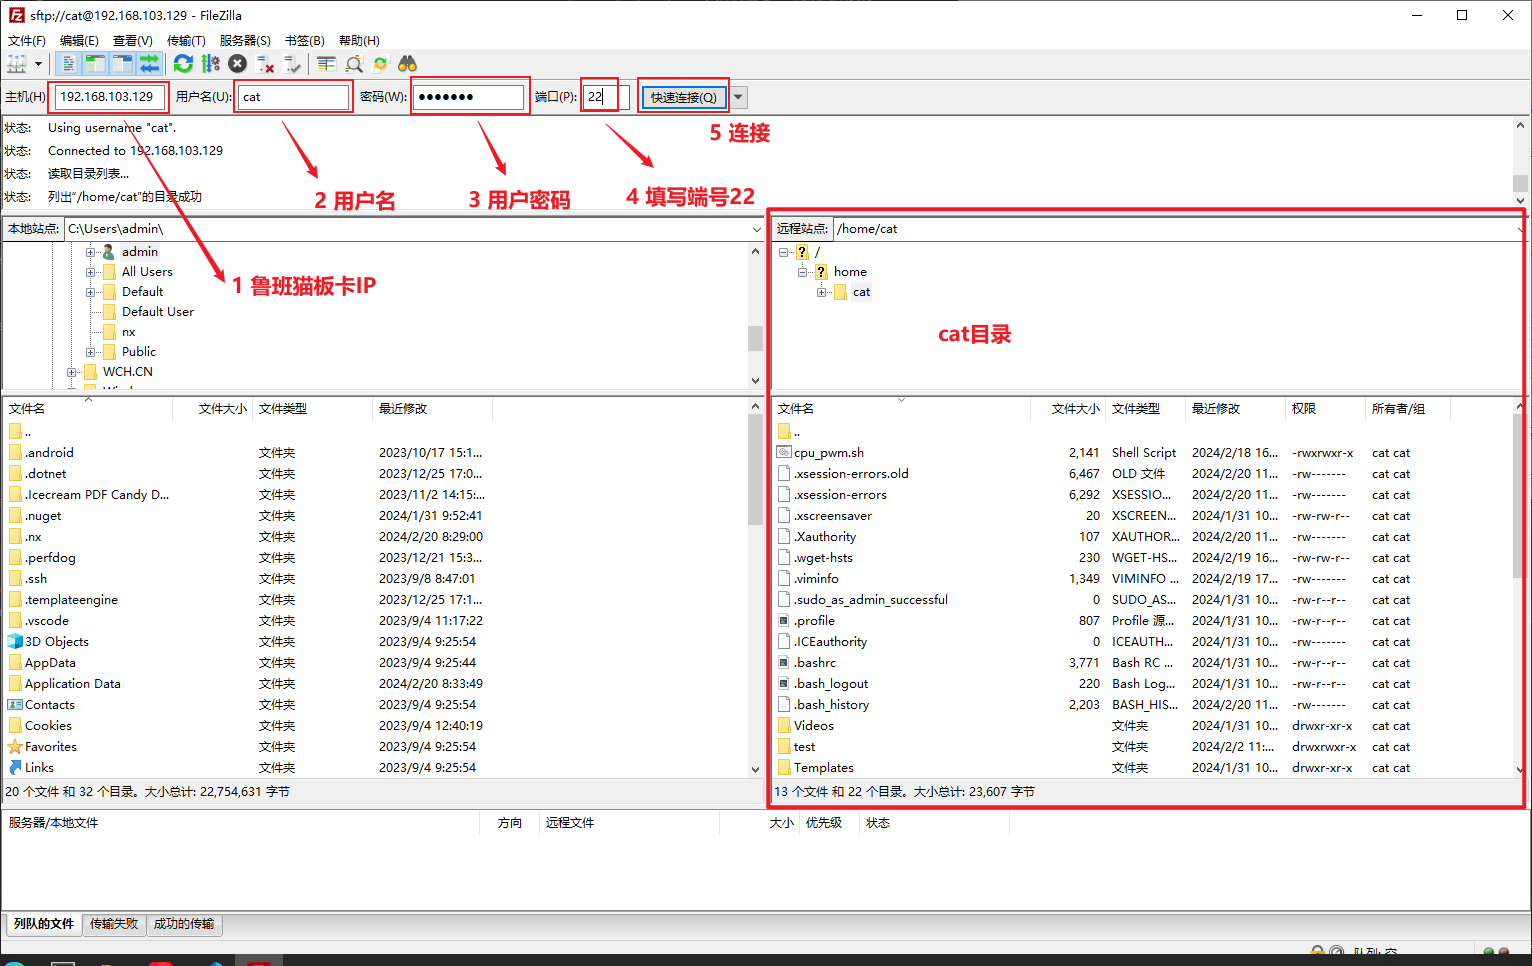Viewport: 1532px width, 966px height.
Task: Select 3D Objects local folder icon
Action: [15, 642]
